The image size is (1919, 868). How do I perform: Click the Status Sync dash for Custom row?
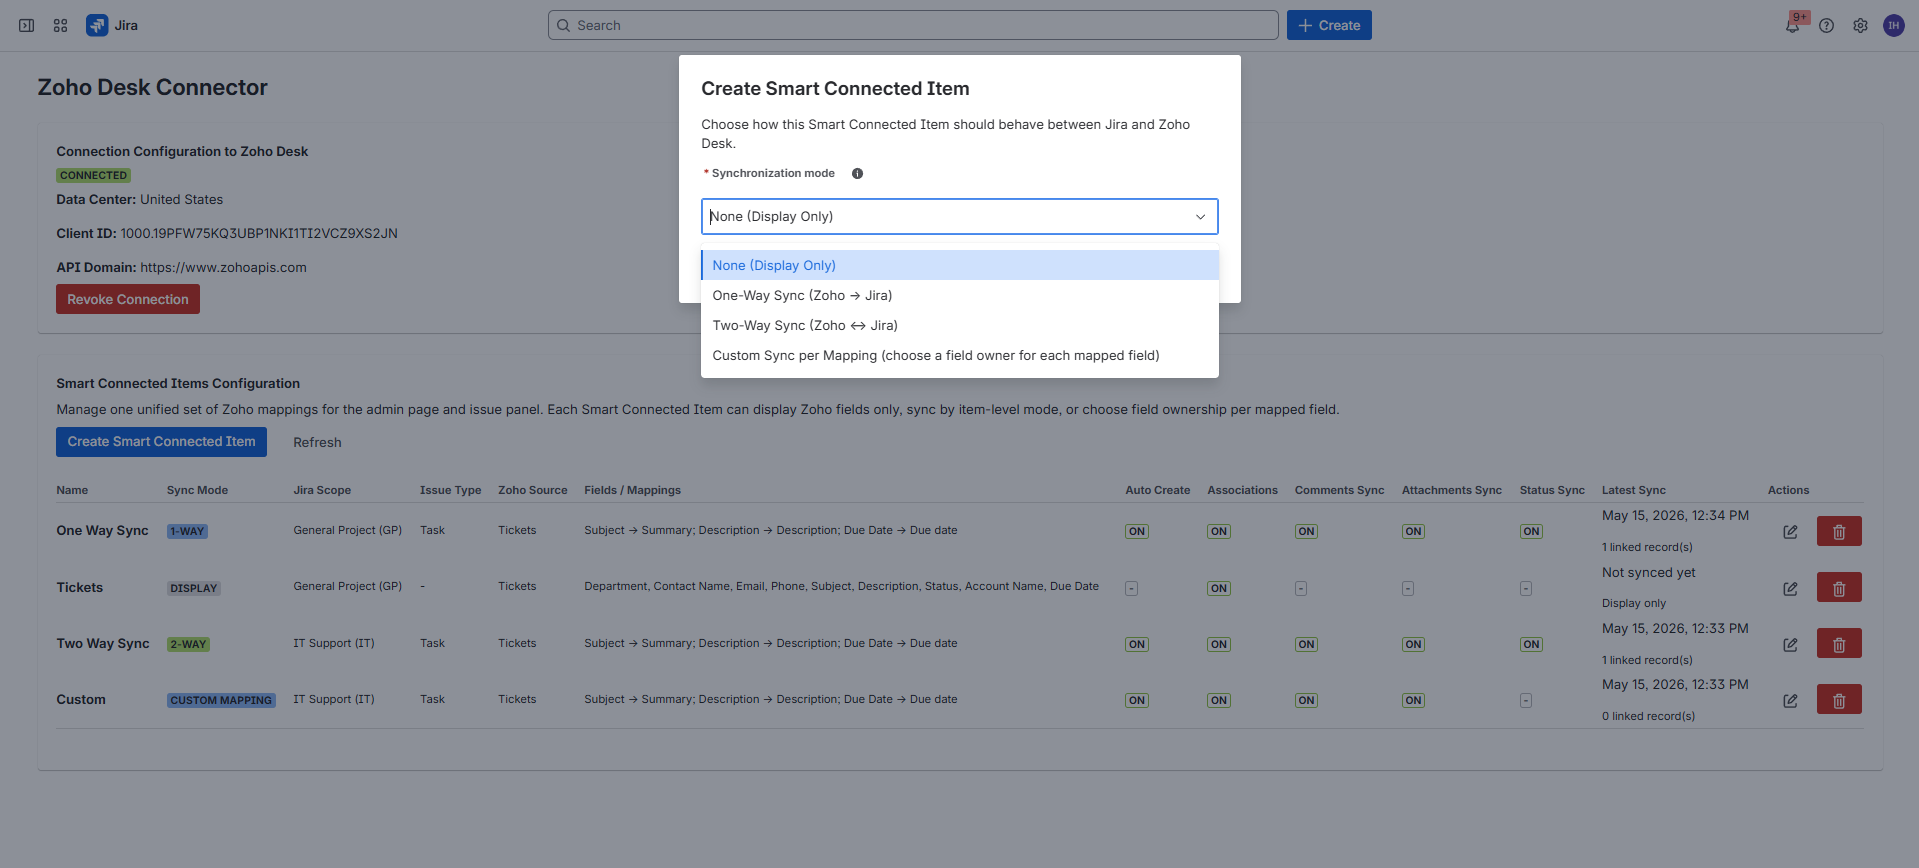tap(1526, 700)
